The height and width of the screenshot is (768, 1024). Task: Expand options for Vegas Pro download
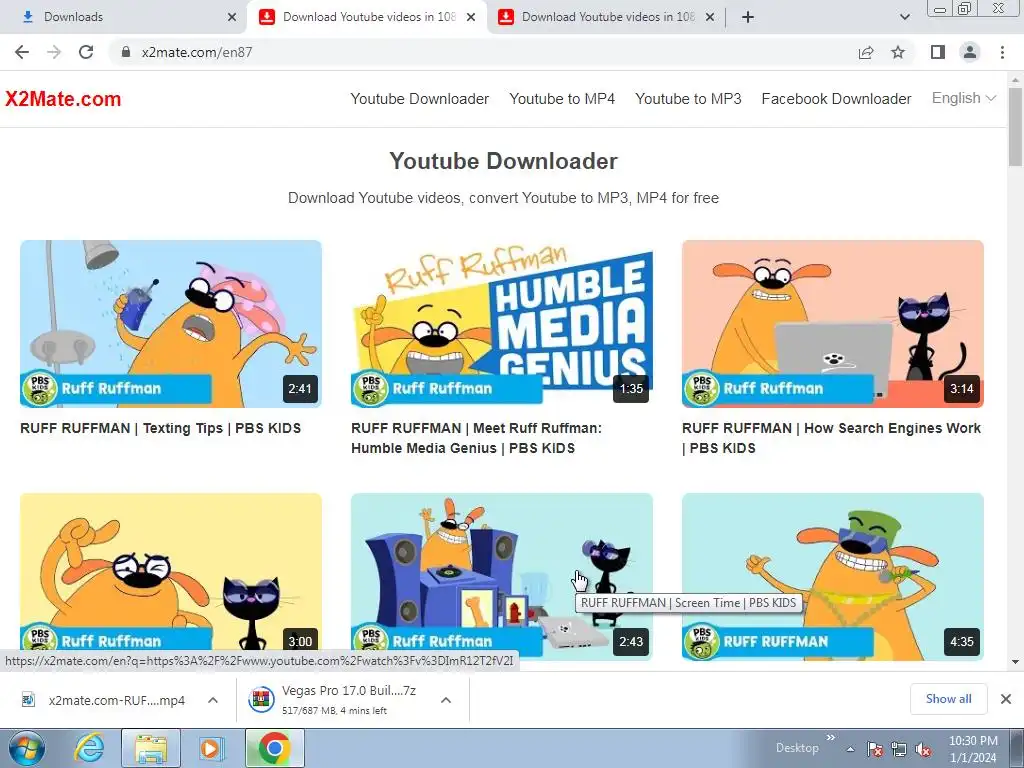coord(446,700)
